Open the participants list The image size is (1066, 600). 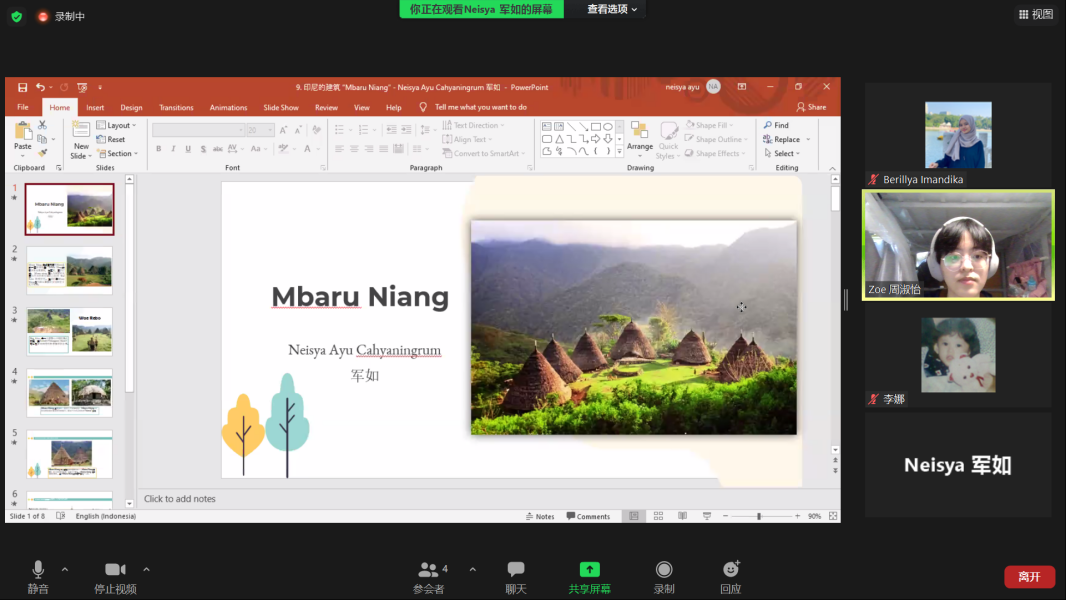coord(428,569)
